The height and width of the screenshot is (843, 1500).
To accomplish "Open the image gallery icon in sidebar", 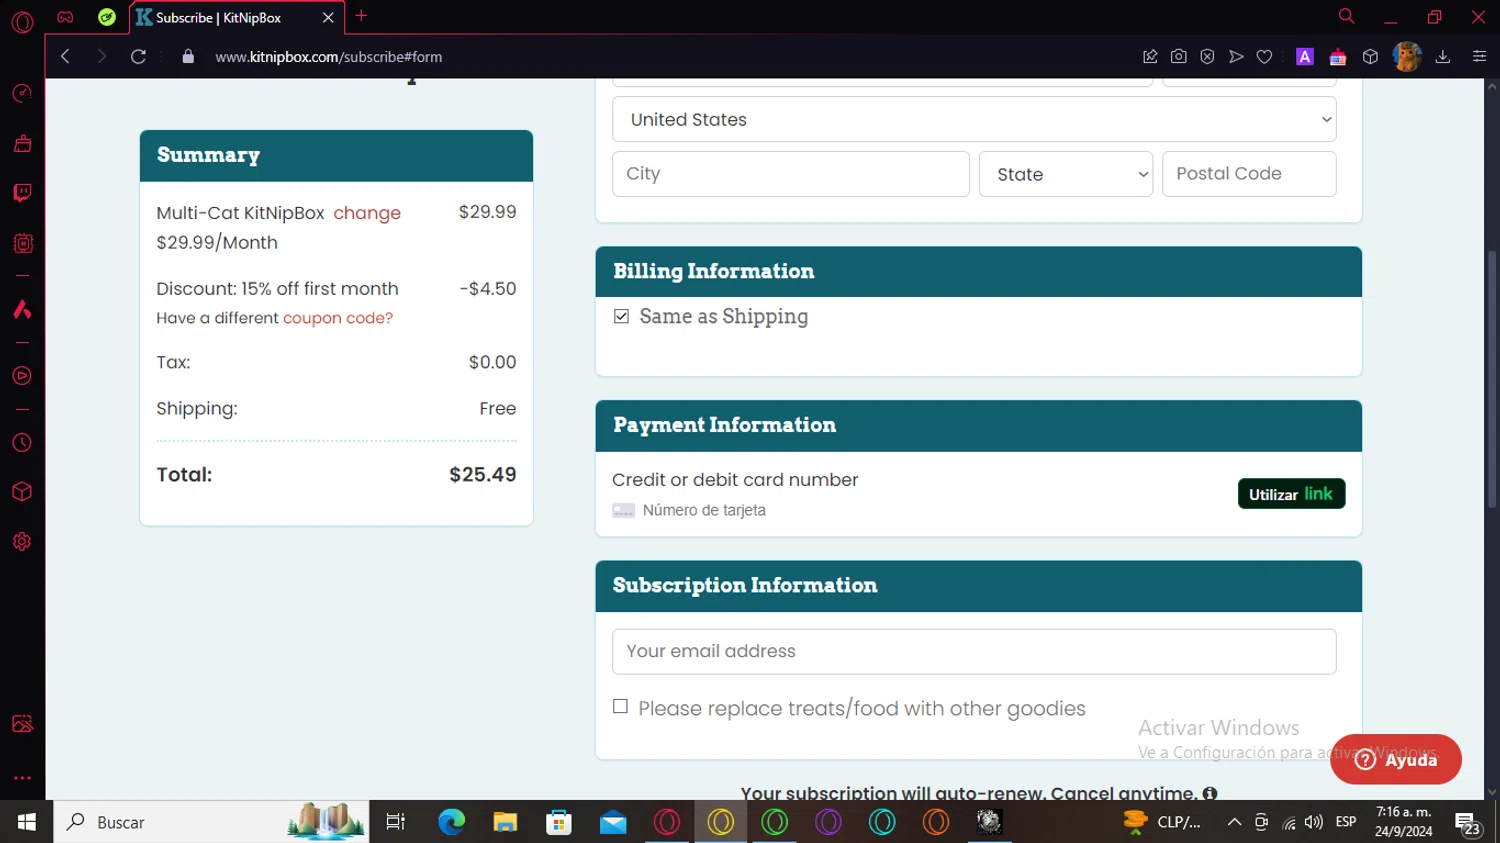I will pos(22,724).
